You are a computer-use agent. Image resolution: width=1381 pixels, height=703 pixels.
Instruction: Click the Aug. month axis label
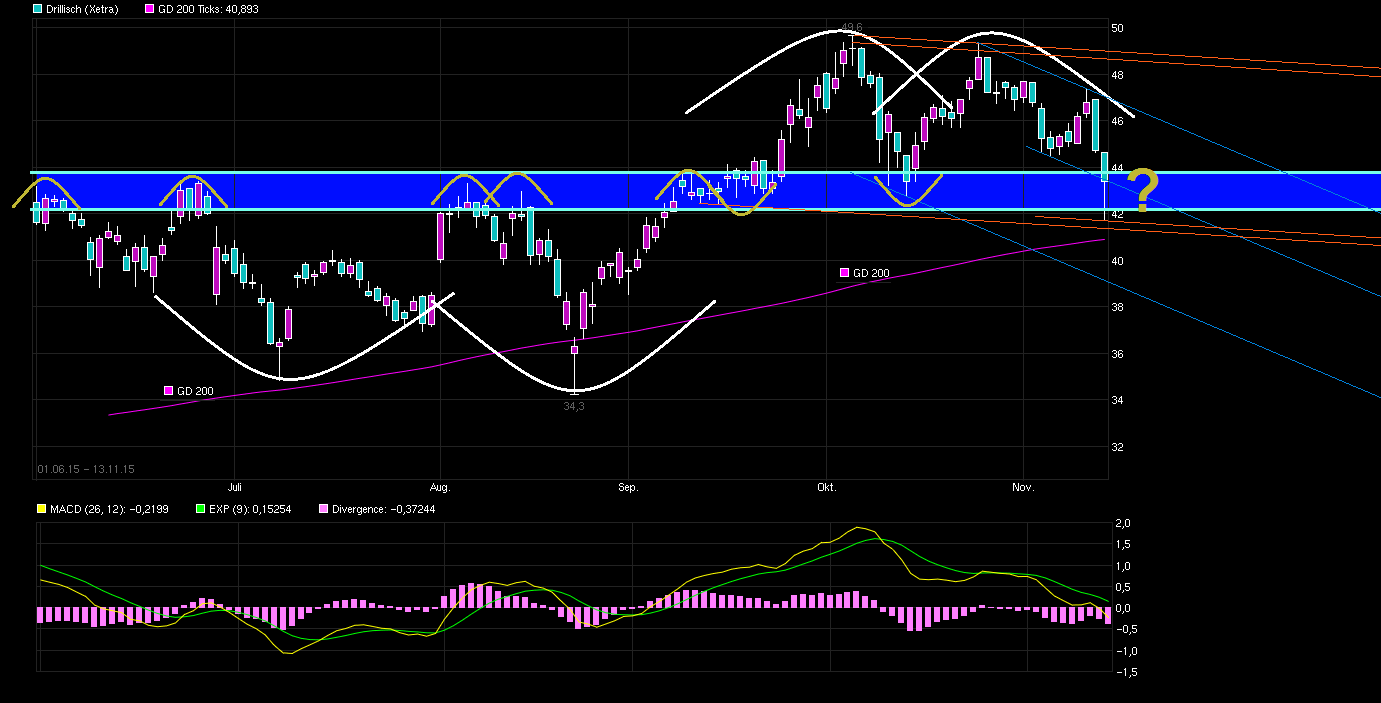tap(440, 489)
